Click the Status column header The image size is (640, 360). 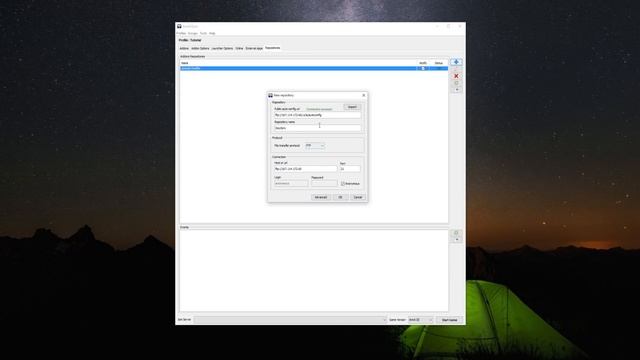coord(439,63)
